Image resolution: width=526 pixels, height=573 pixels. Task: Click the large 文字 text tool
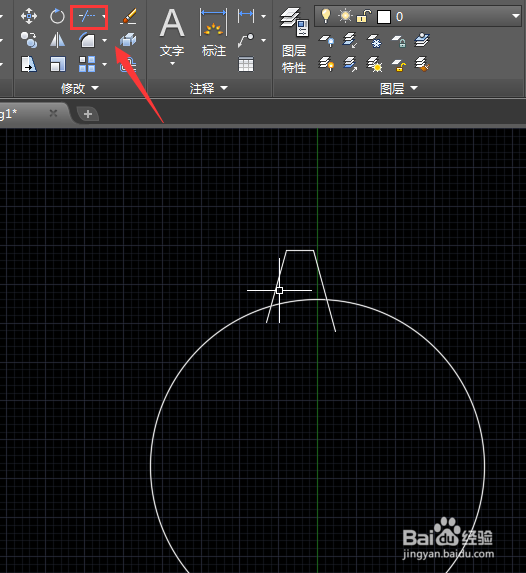click(x=172, y=32)
